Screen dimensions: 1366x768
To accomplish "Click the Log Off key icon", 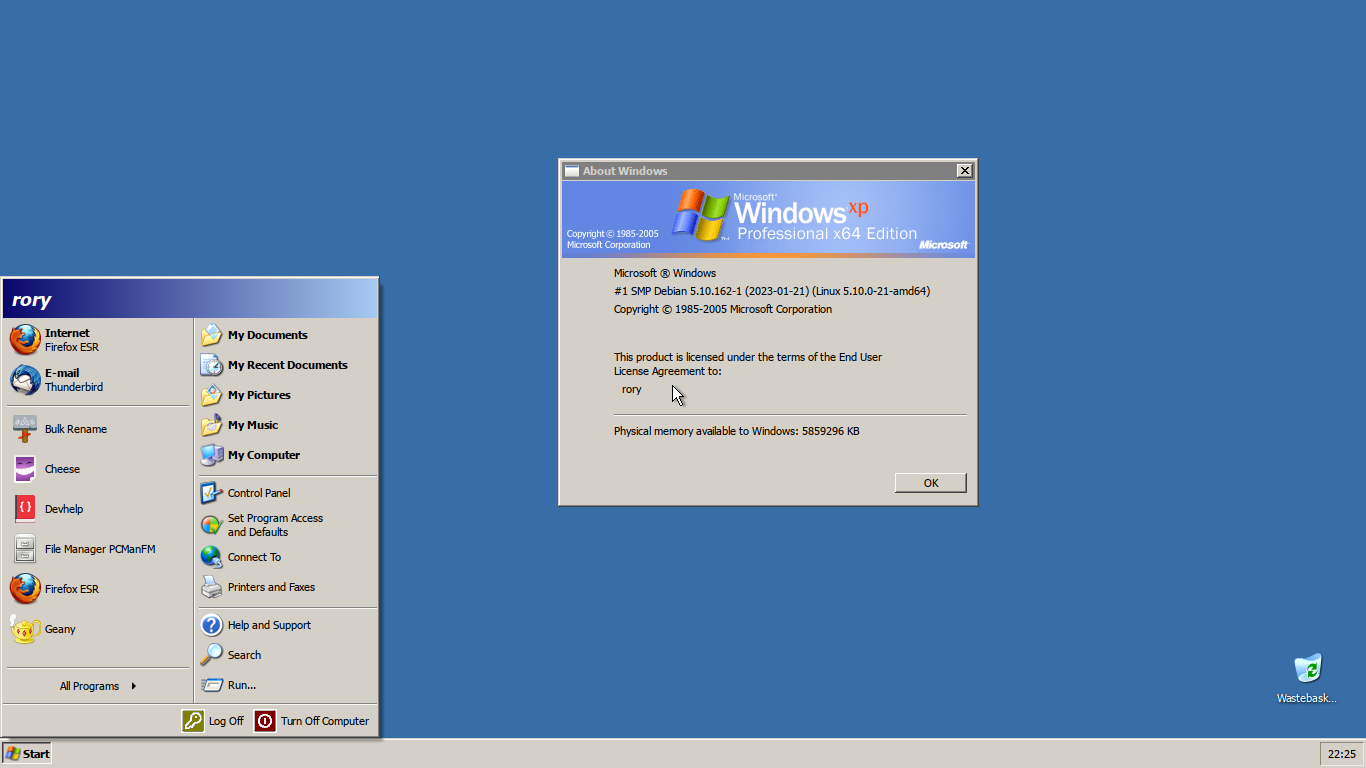I will 193,721.
